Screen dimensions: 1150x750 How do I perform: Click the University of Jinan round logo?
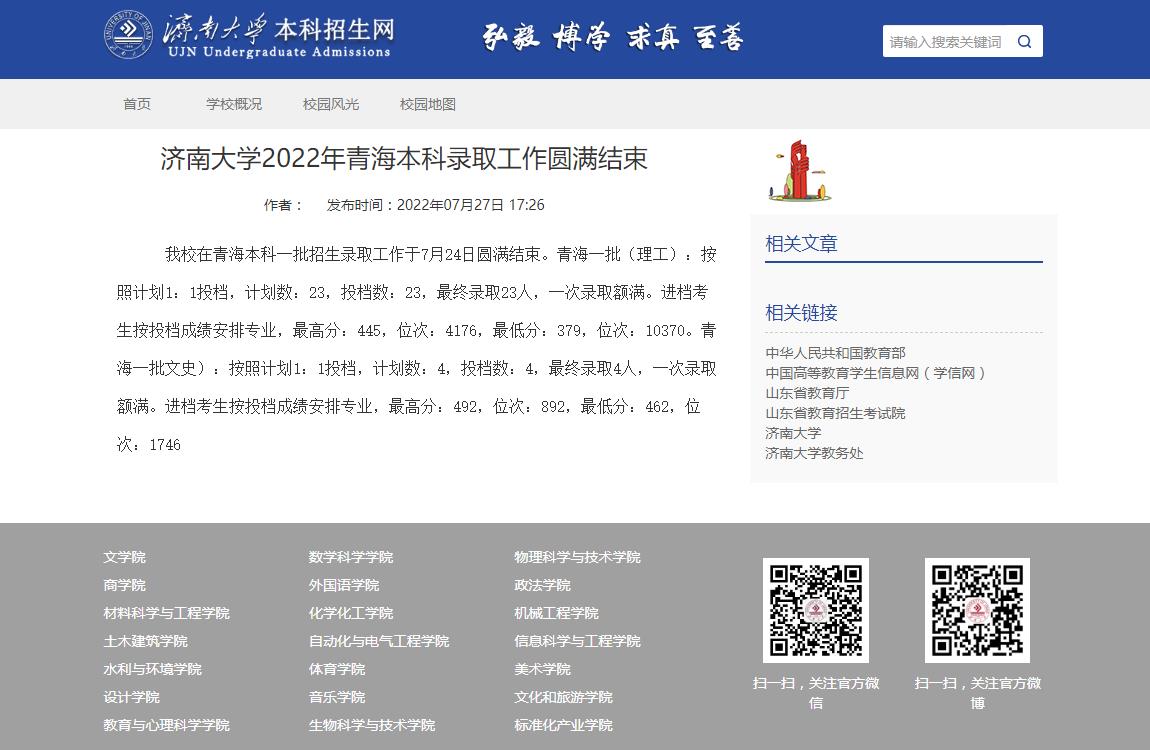(129, 34)
